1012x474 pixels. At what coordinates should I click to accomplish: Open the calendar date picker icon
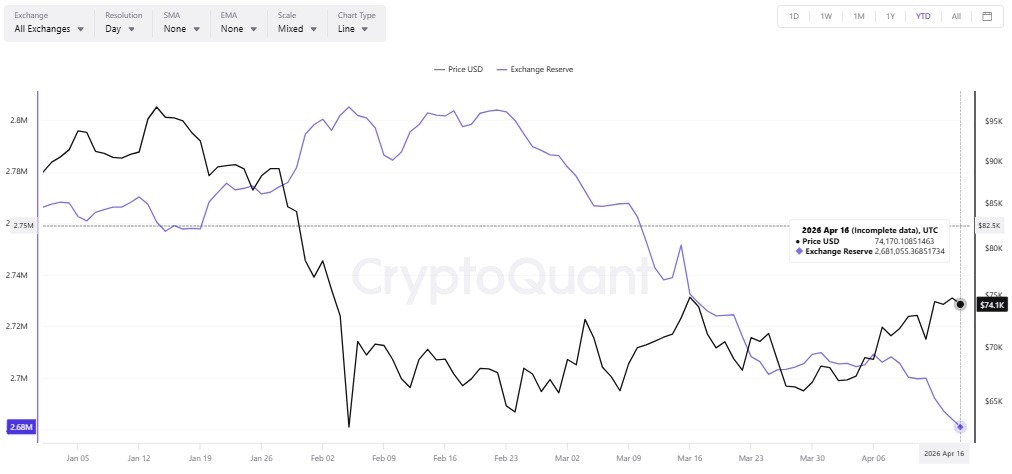click(987, 16)
